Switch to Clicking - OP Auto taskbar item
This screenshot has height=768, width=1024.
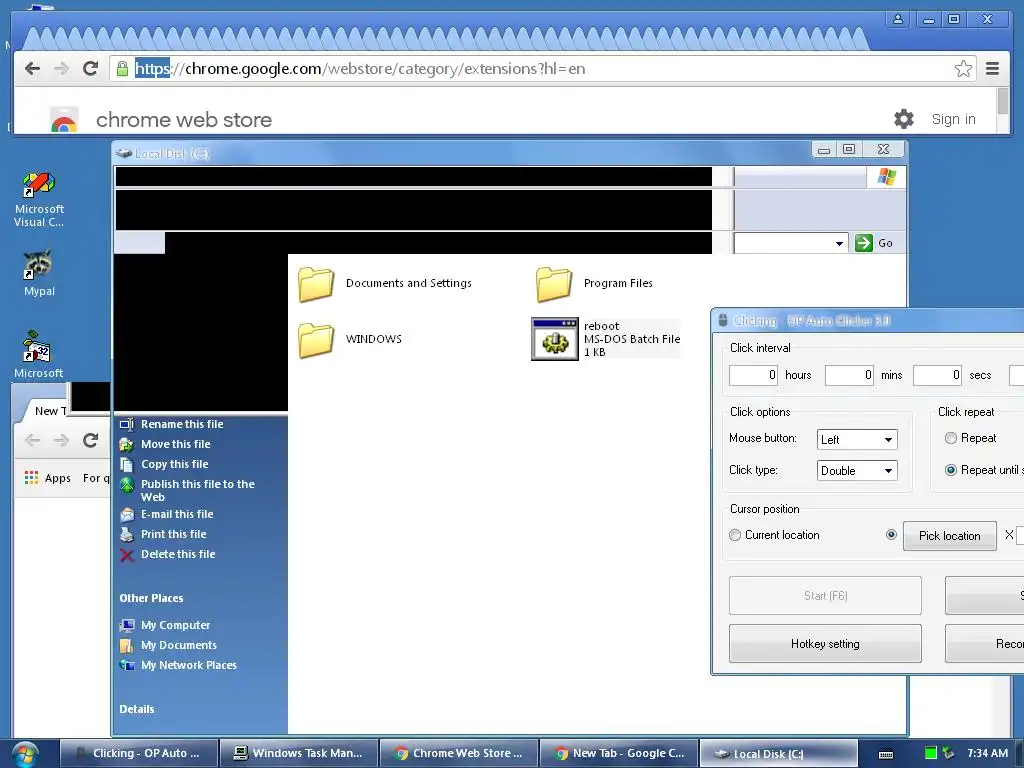coord(139,754)
